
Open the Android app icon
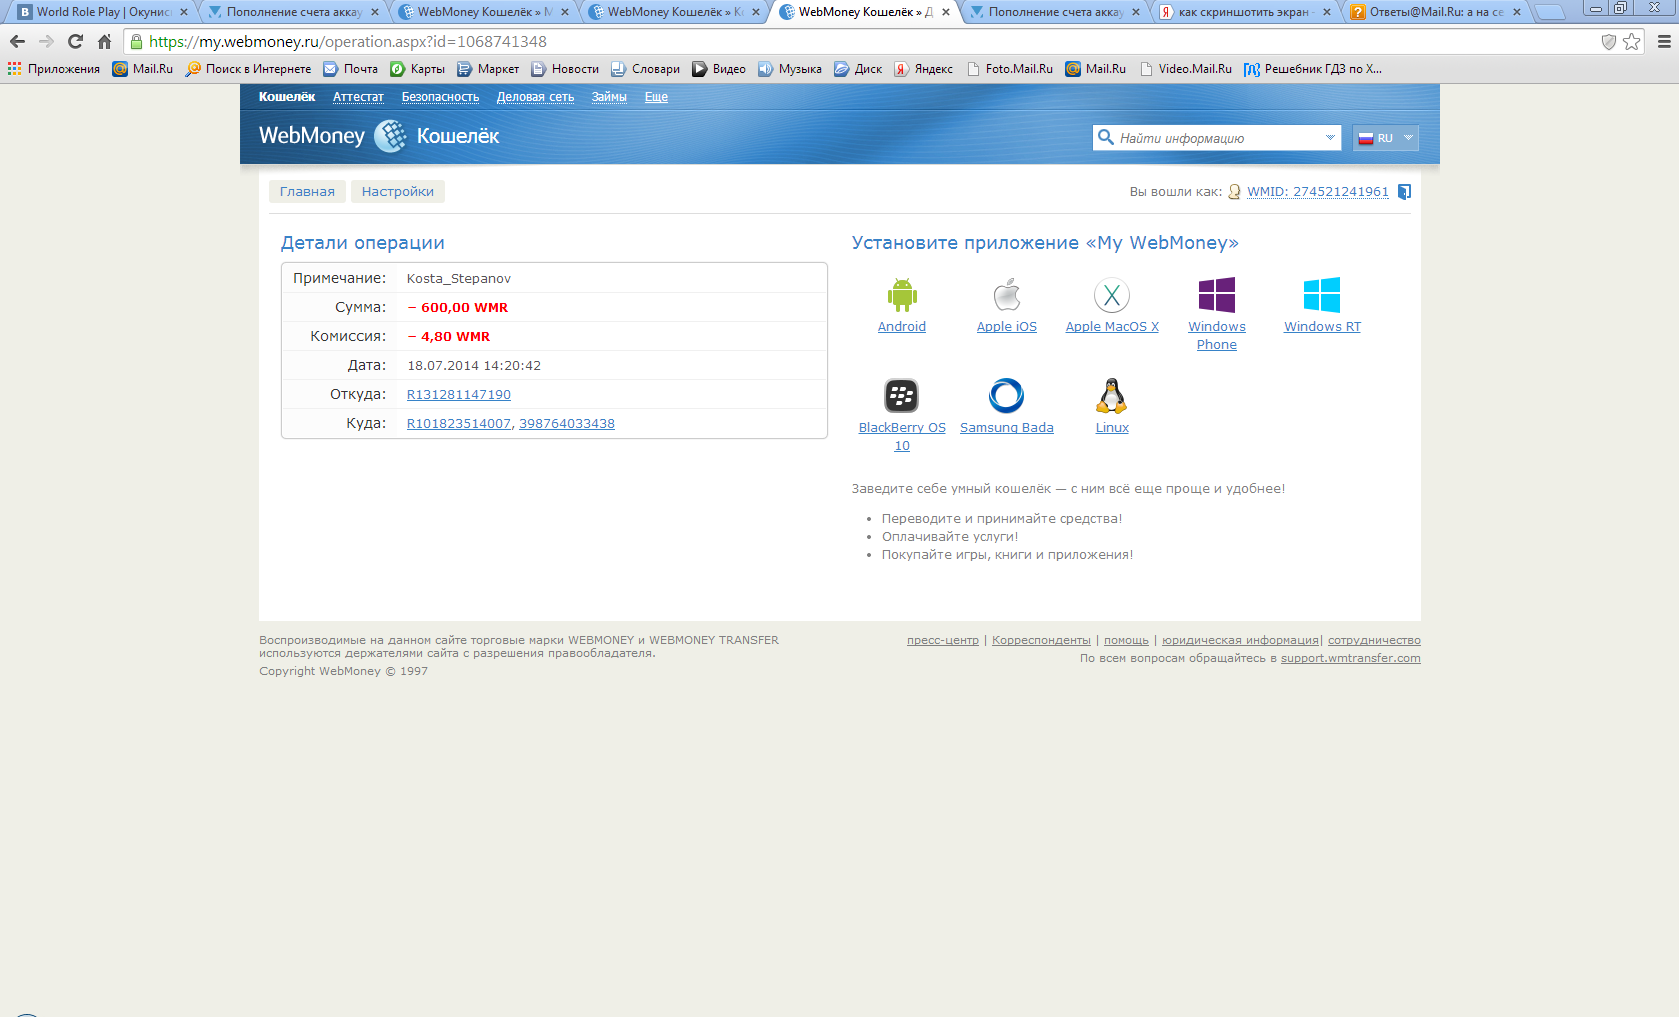coord(901,295)
